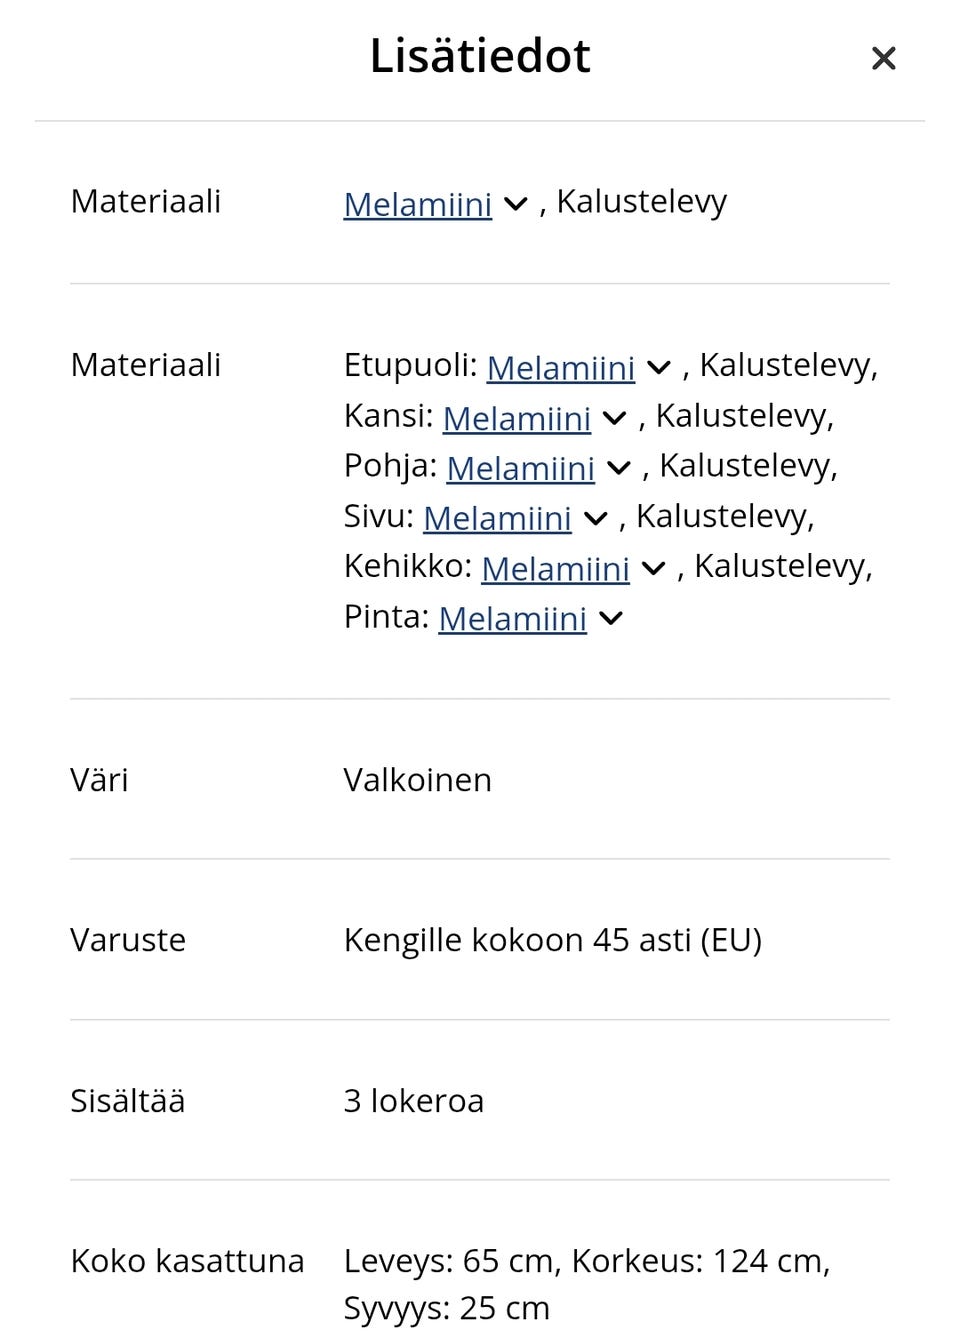960x1338 pixels.
Task: Open the Melamiini link in Materiaali row
Action: 417,204
